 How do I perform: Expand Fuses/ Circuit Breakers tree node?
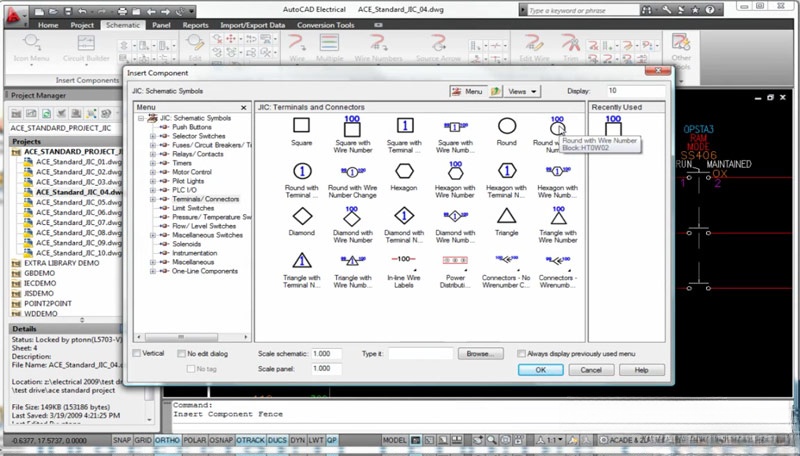click(x=153, y=145)
